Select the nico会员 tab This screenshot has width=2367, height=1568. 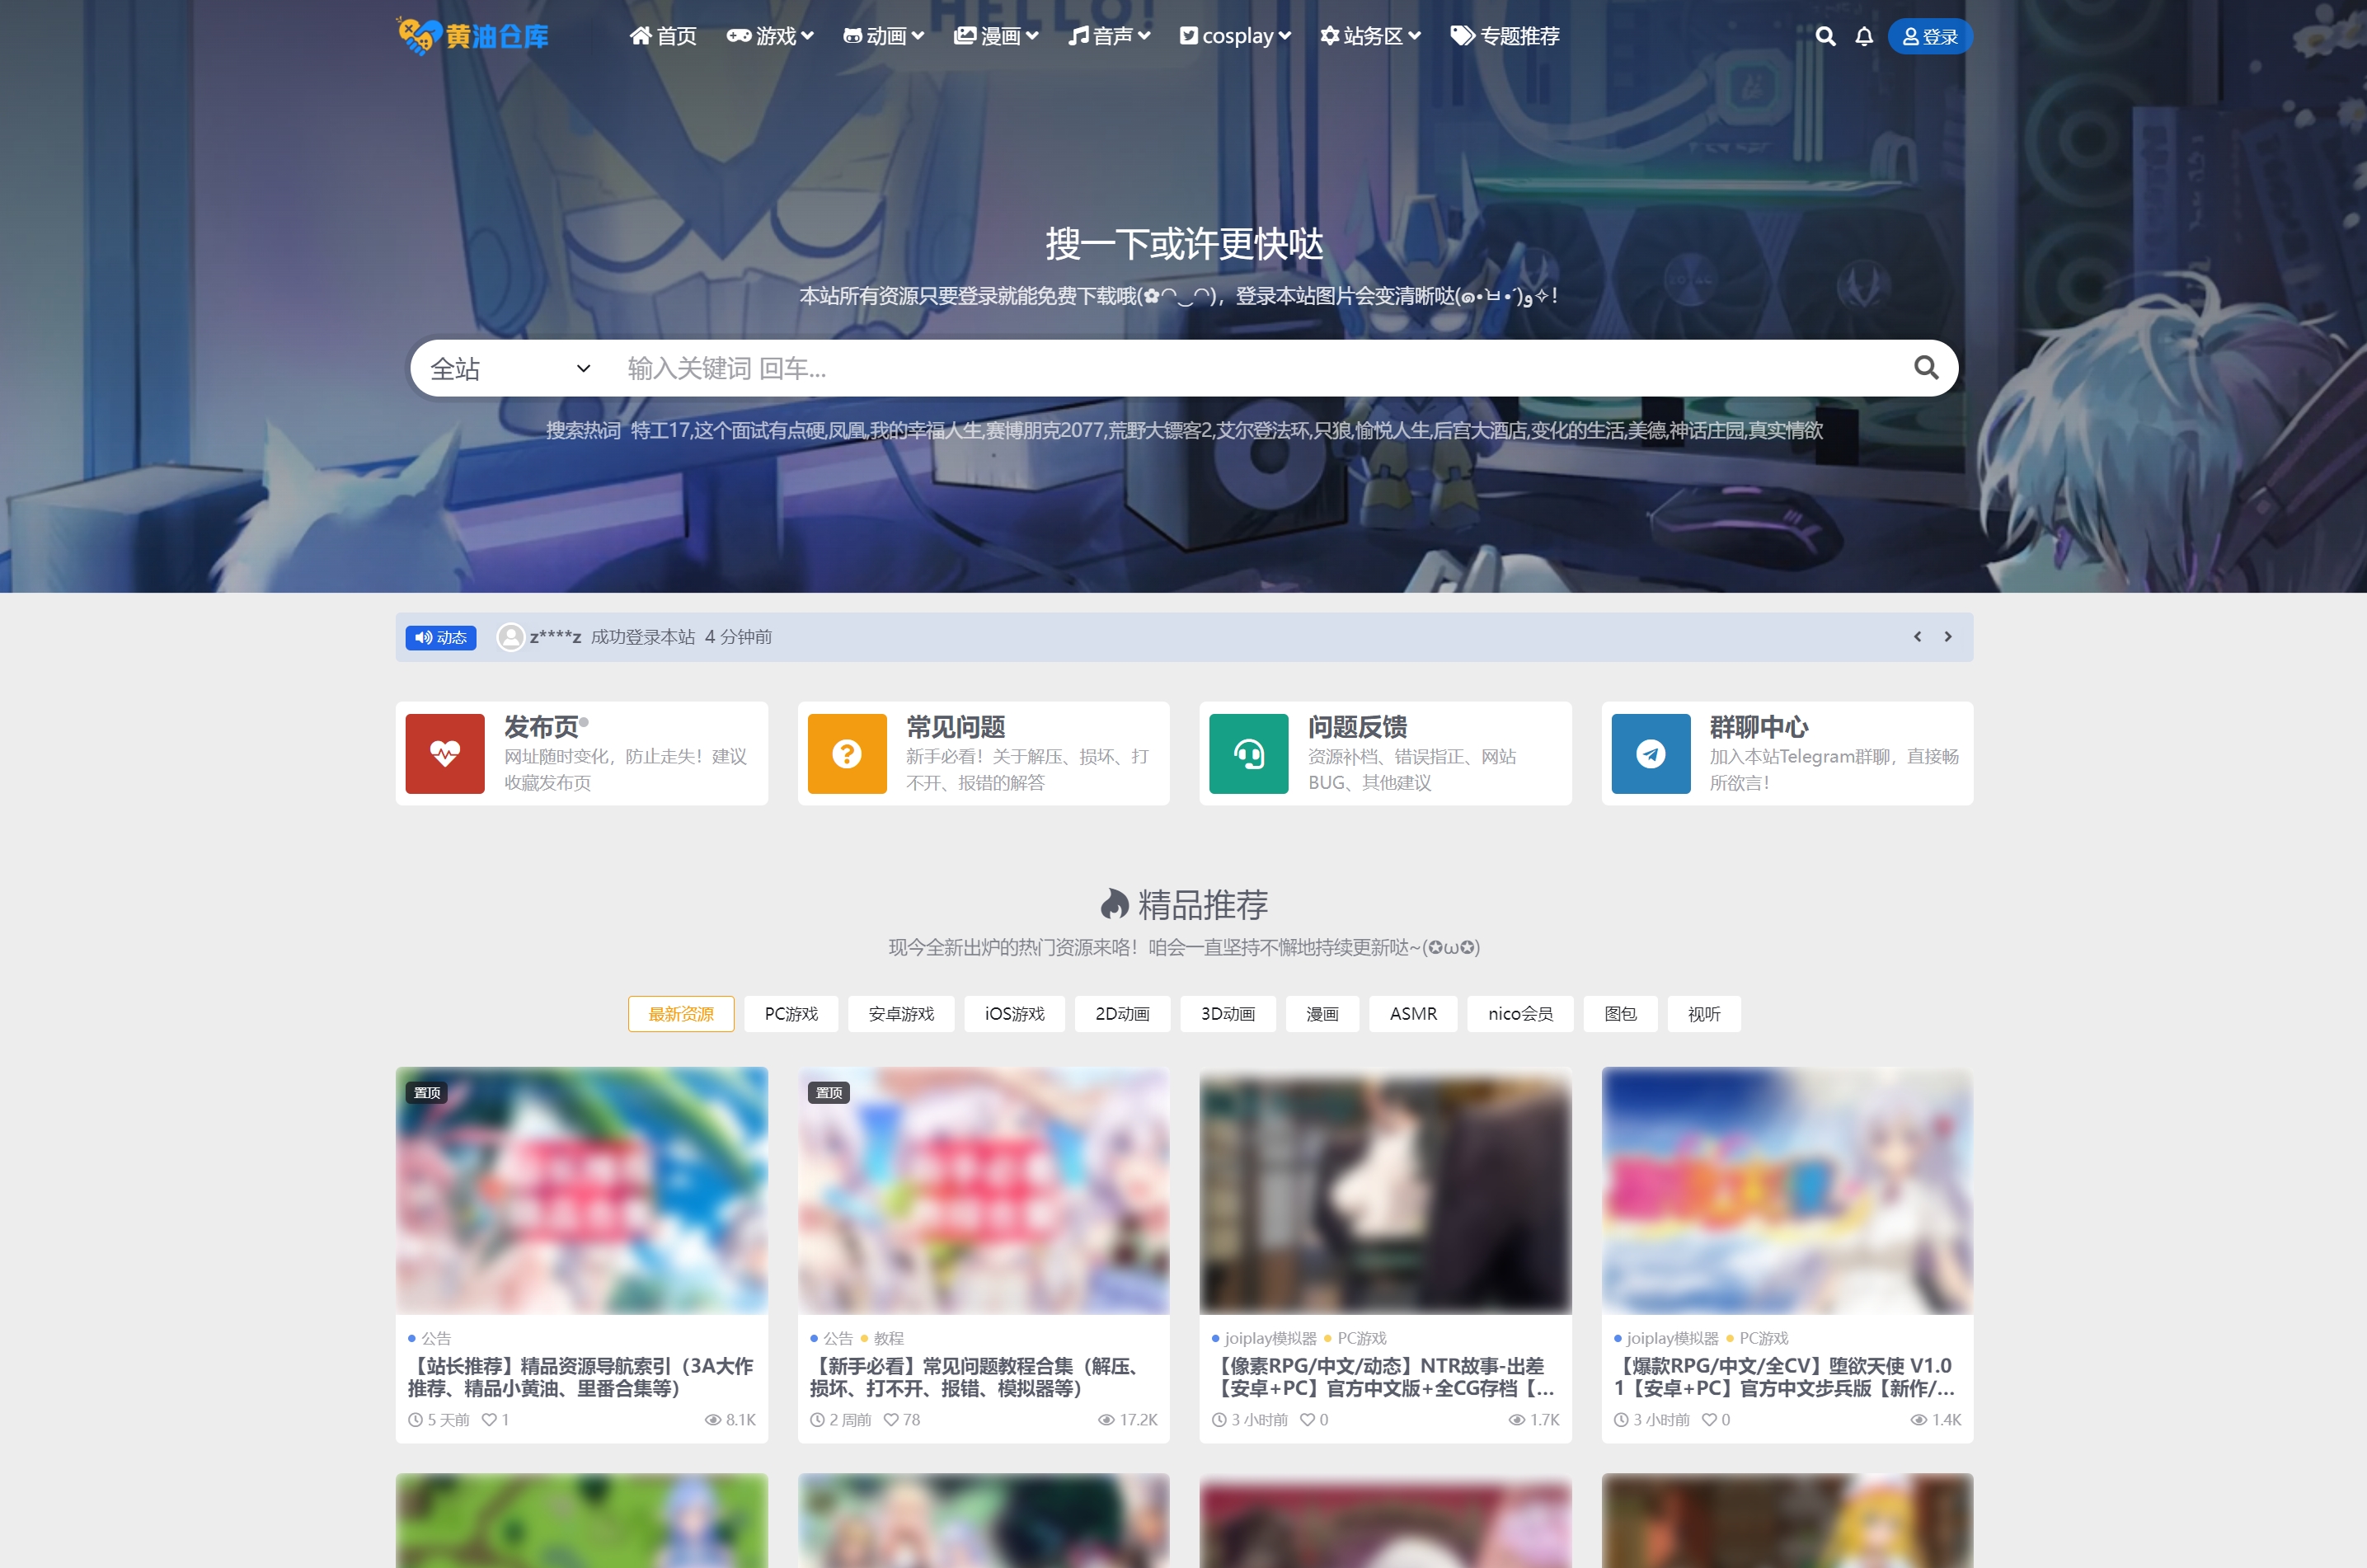pos(1520,1014)
